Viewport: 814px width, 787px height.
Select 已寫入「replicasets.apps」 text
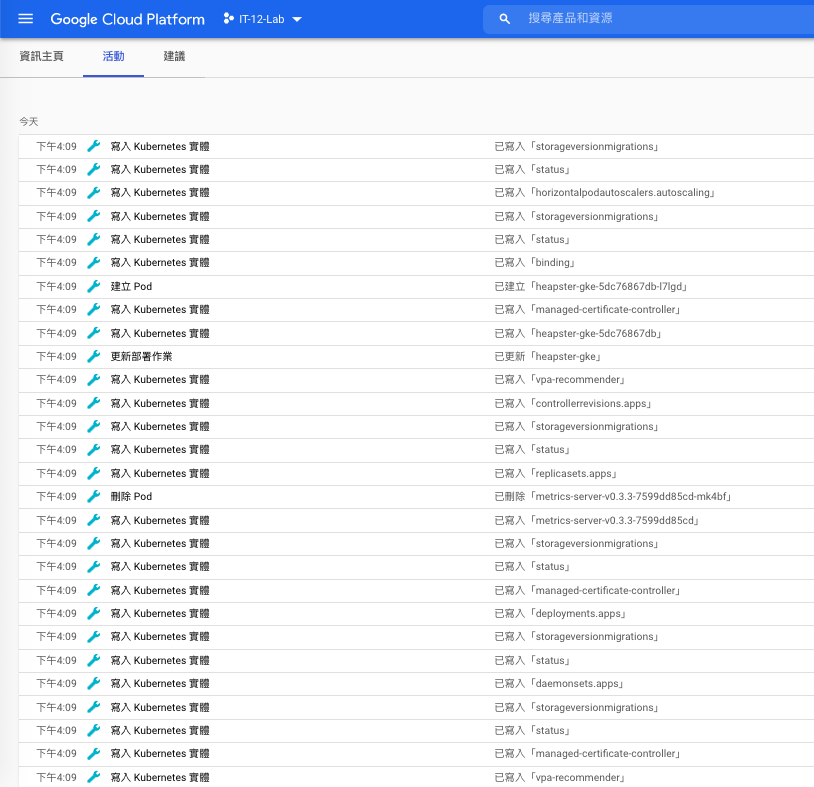tap(555, 473)
